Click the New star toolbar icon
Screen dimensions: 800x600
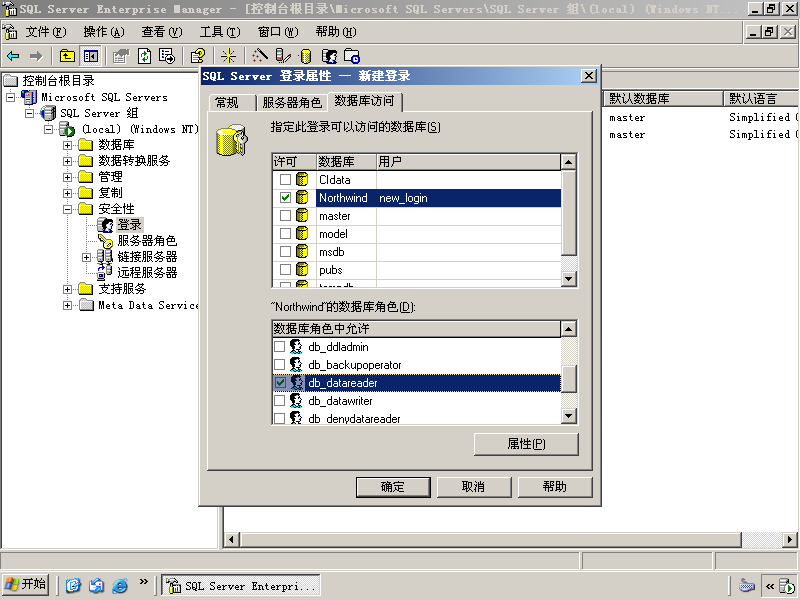coord(228,56)
